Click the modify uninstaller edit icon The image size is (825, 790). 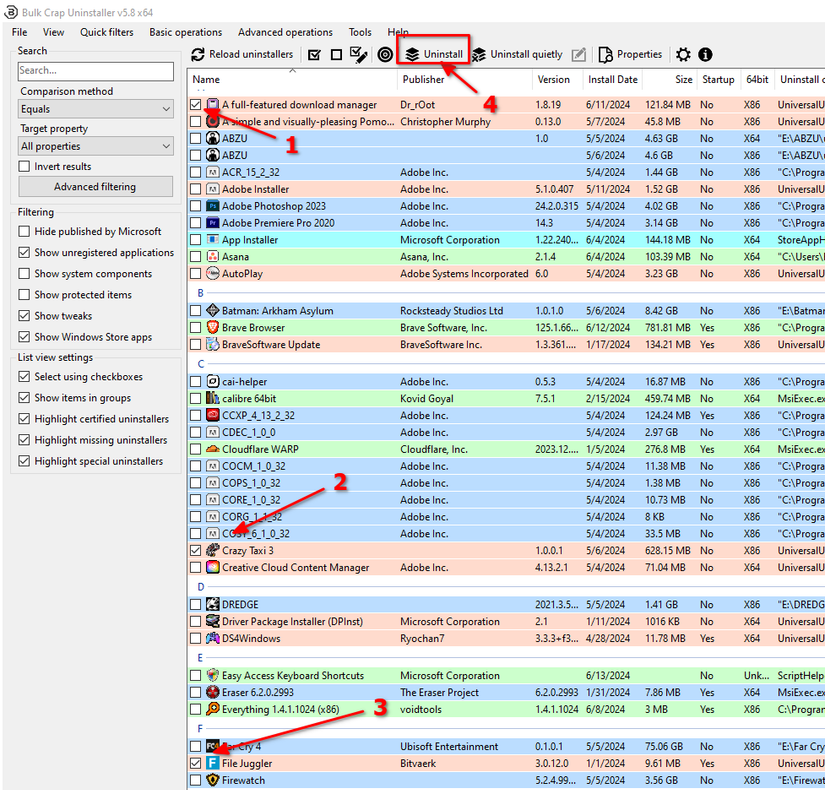coord(579,55)
